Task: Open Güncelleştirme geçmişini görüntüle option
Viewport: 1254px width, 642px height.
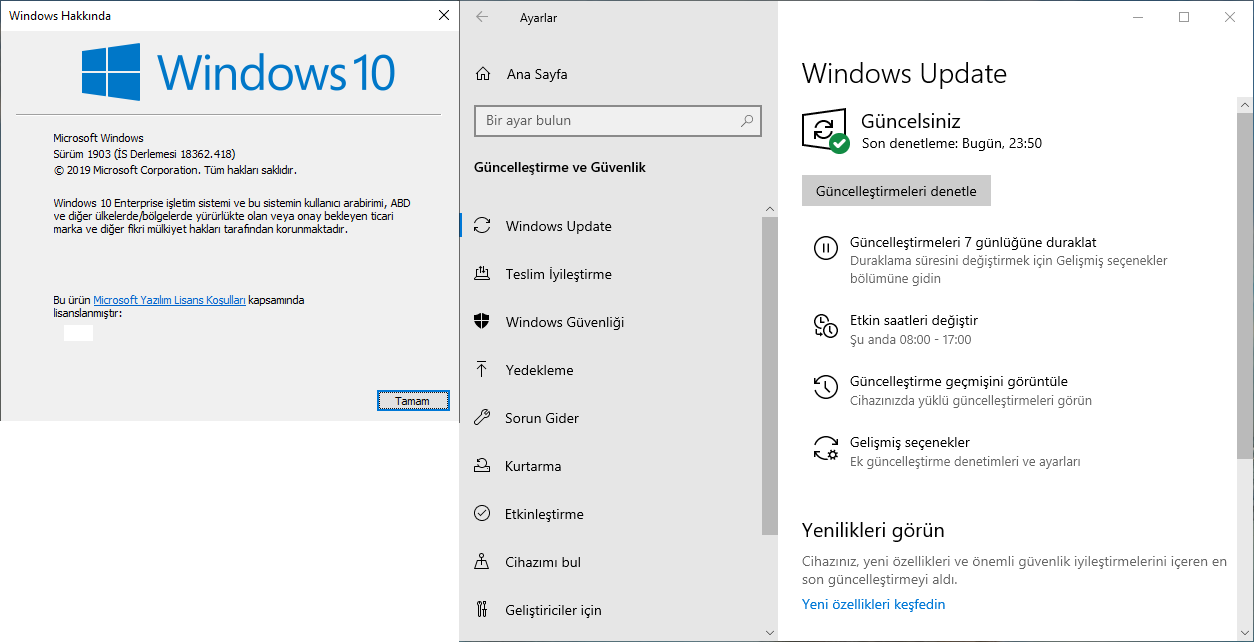Action: 959,381
